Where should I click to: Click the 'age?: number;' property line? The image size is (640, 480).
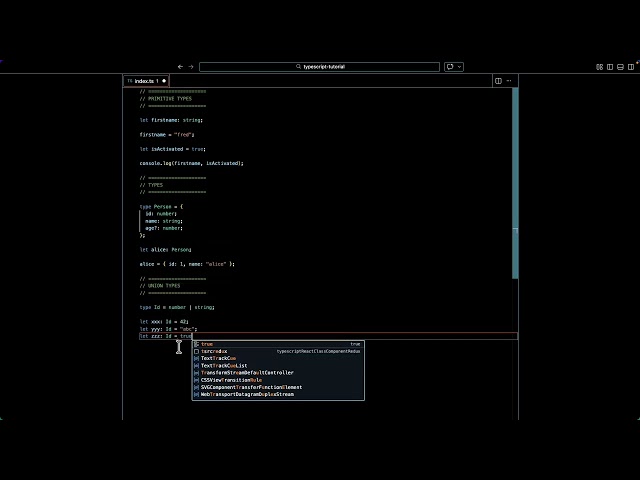point(164,228)
